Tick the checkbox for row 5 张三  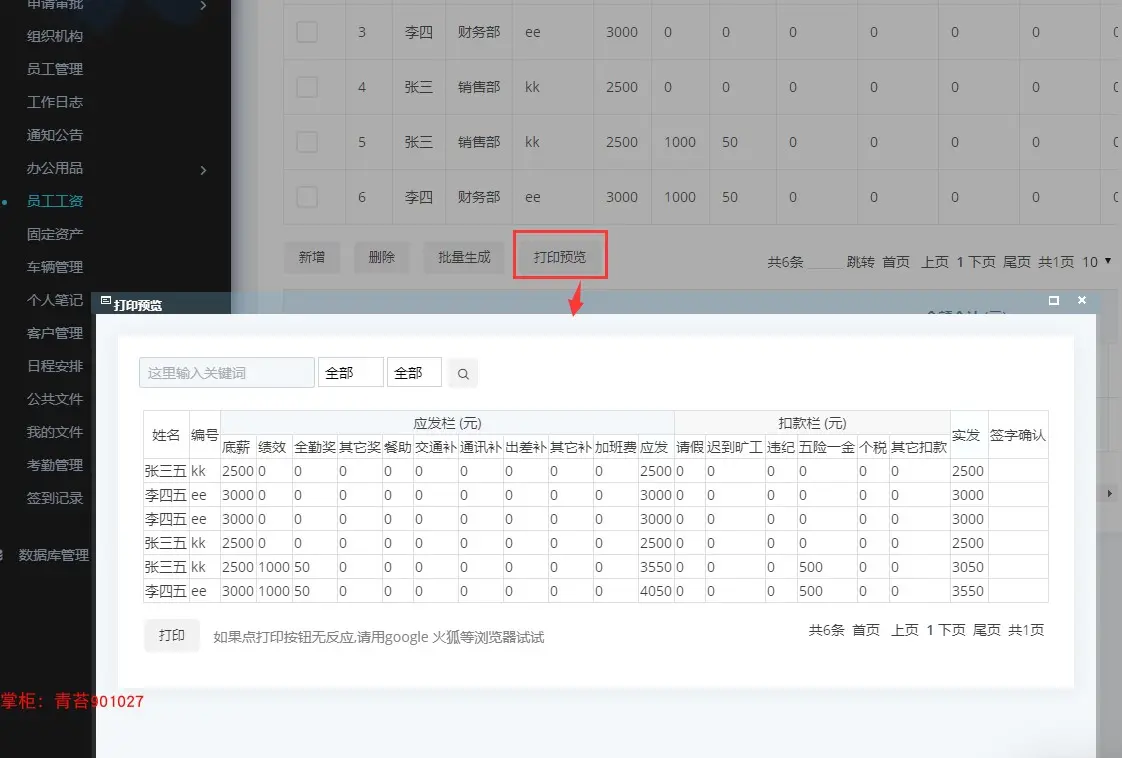307,142
